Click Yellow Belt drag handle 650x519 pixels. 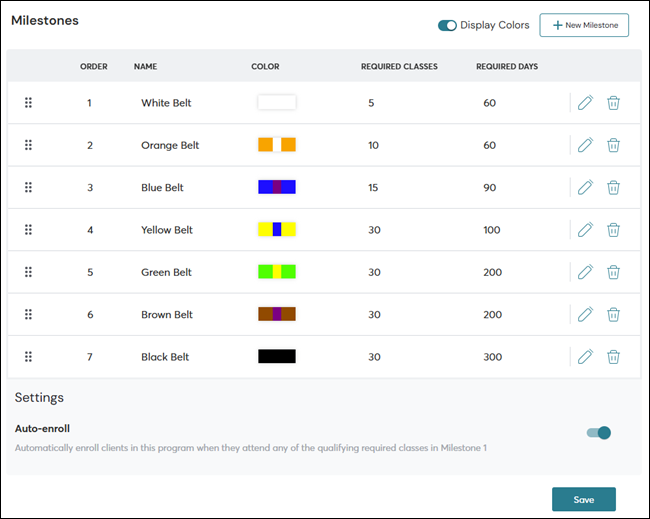pos(28,230)
